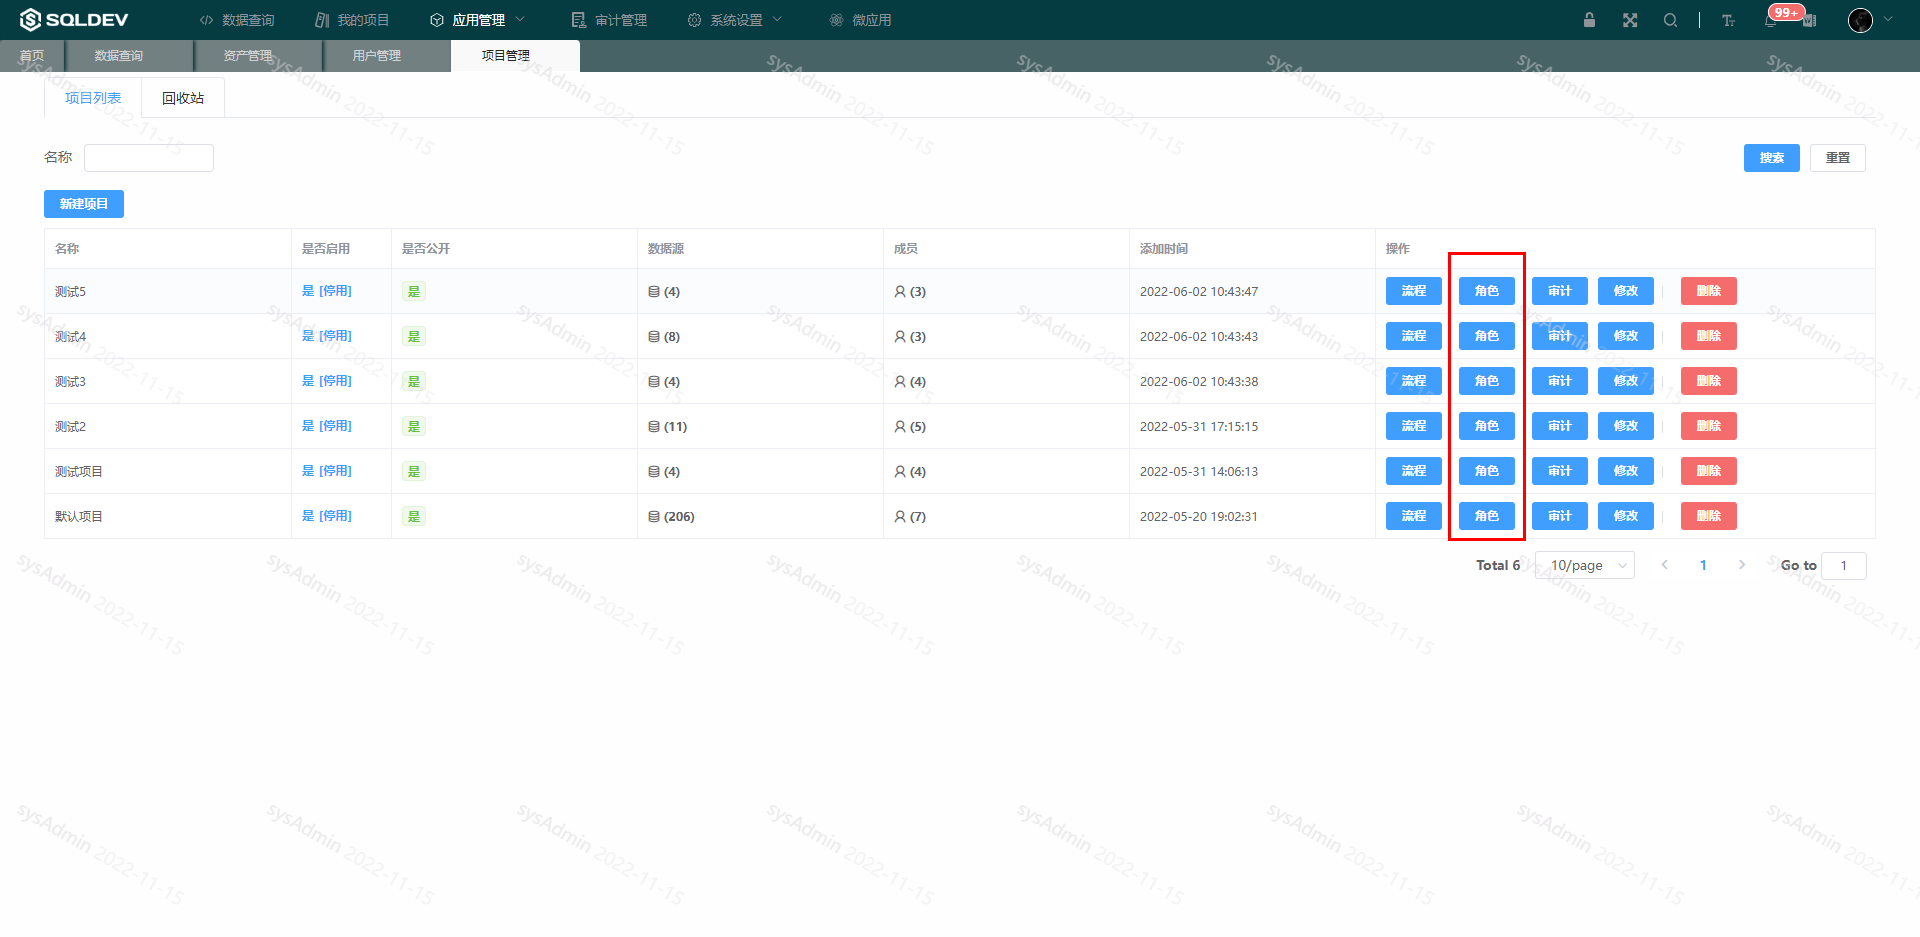Click 审计 button for 测试2
The image size is (1920, 937).
pyautogui.click(x=1560, y=426)
